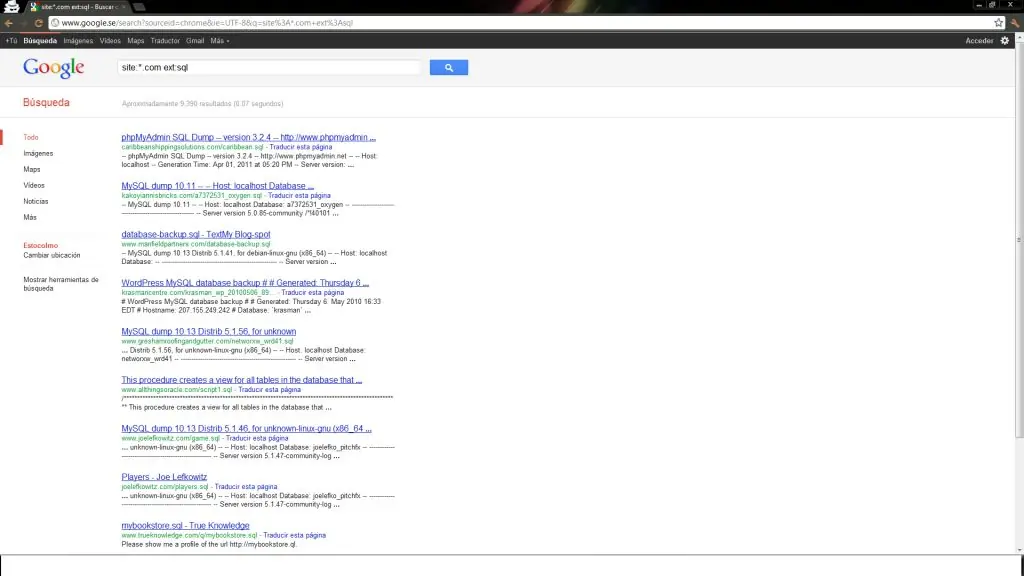1024x576 pixels.
Task: Translate the caribbeanshippingsolutions result page
Action: [x=300, y=147]
